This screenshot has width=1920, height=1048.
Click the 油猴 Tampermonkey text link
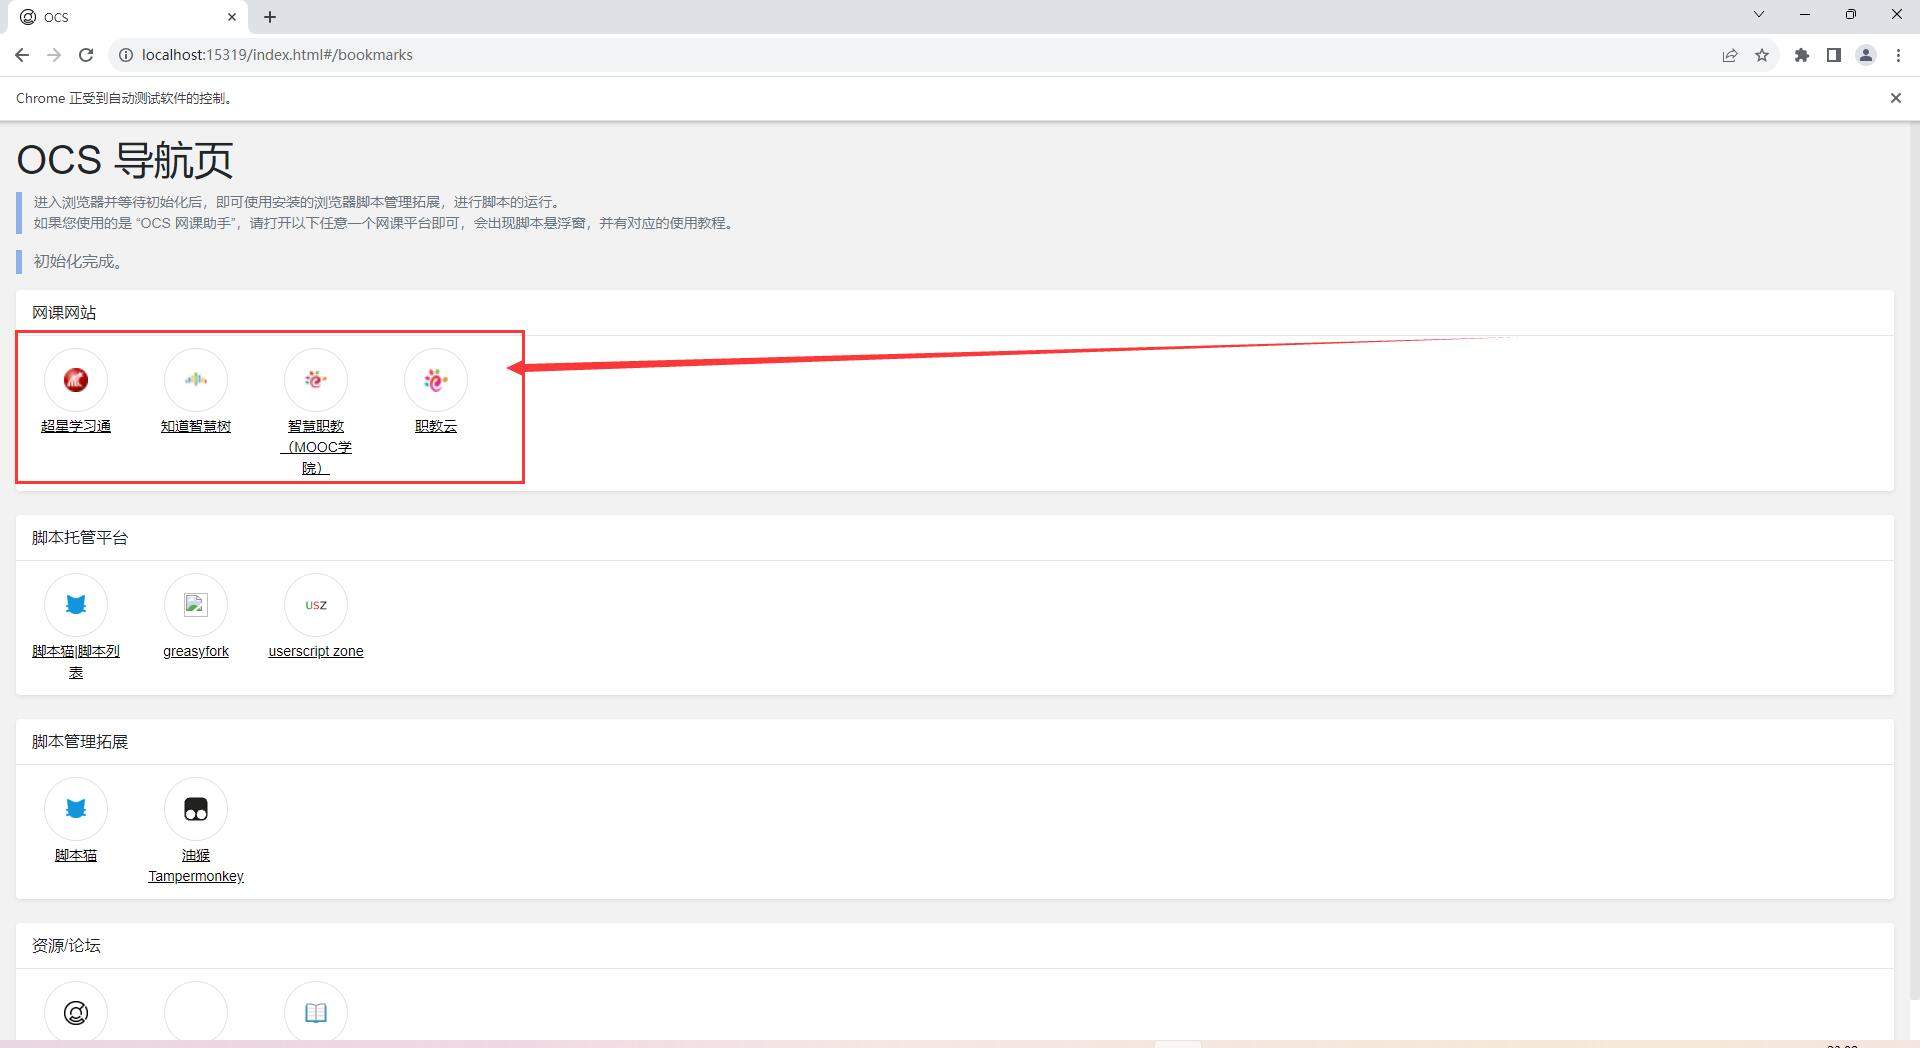pyautogui.click(x=196, y=866)
